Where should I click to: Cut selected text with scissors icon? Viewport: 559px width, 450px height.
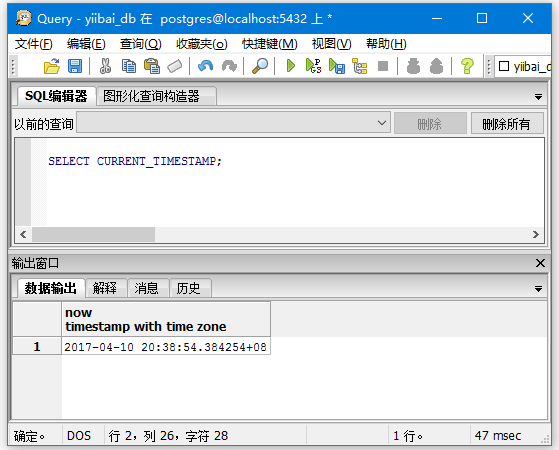105,66
